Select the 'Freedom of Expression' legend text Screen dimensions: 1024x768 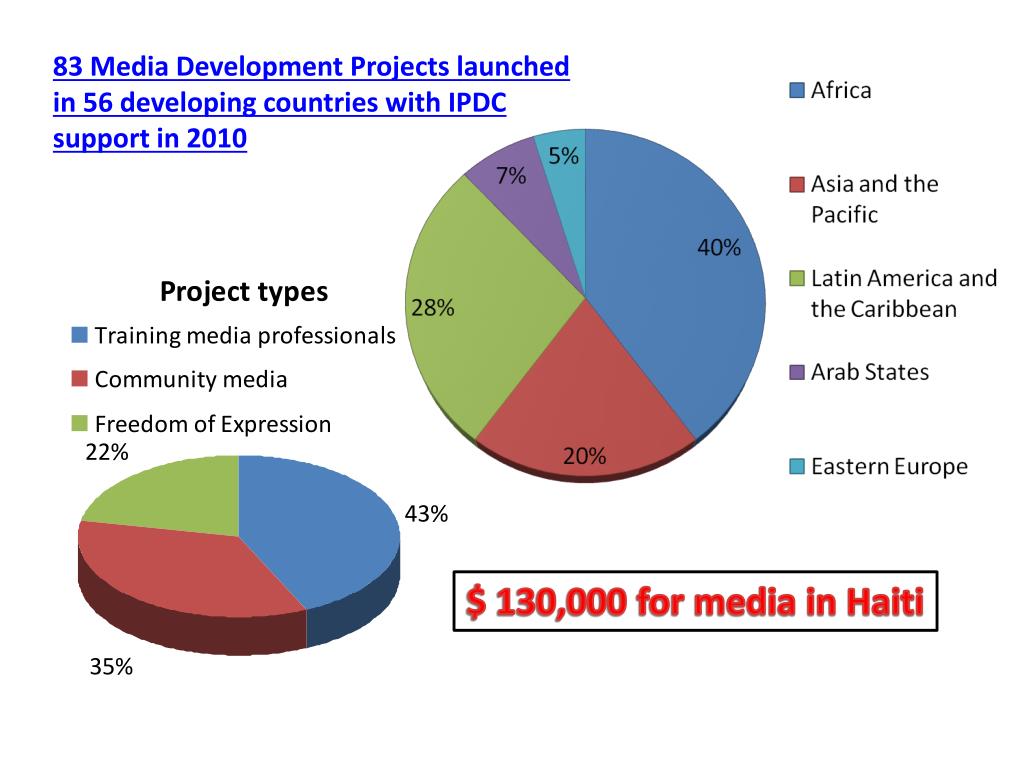pos(213,424)
